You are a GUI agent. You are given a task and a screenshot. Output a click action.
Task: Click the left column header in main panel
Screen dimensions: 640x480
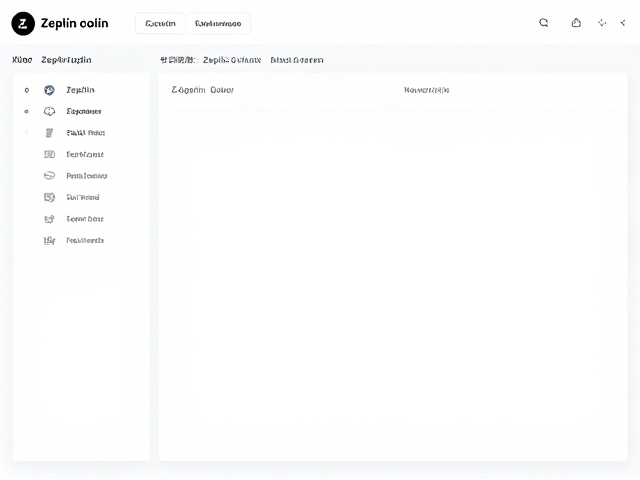point(202,90)
